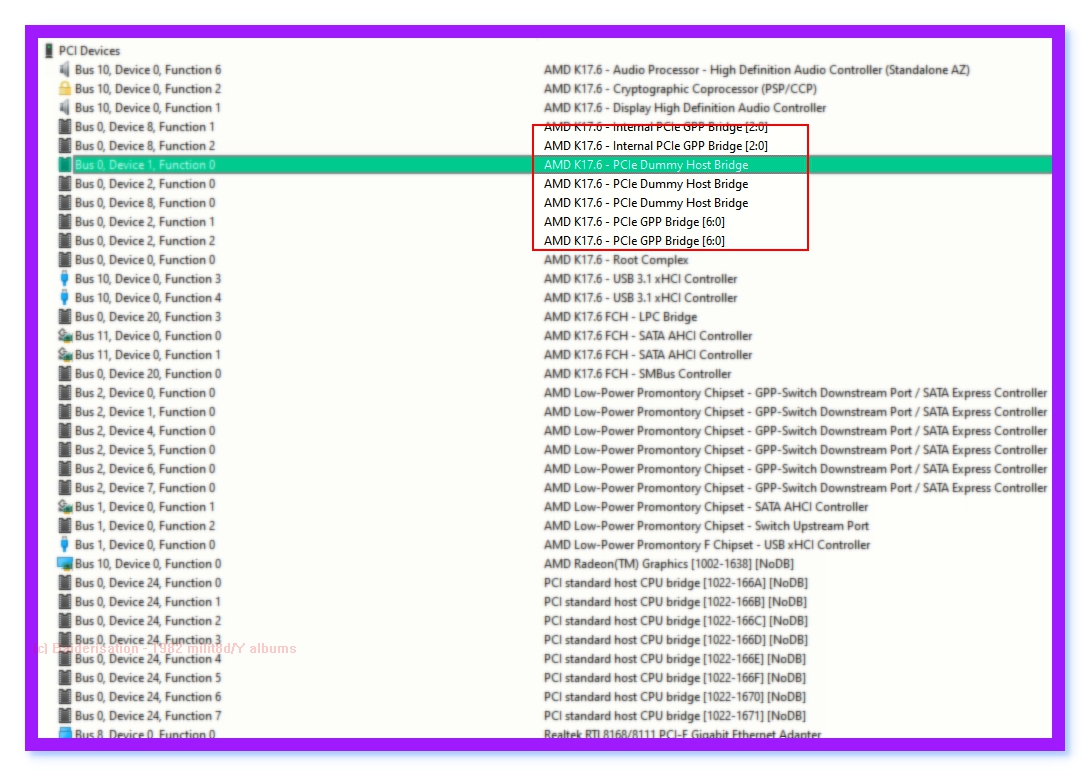
Task: Click monitor icon for AMD Radeon Graphics row
Action: [65, 564]
